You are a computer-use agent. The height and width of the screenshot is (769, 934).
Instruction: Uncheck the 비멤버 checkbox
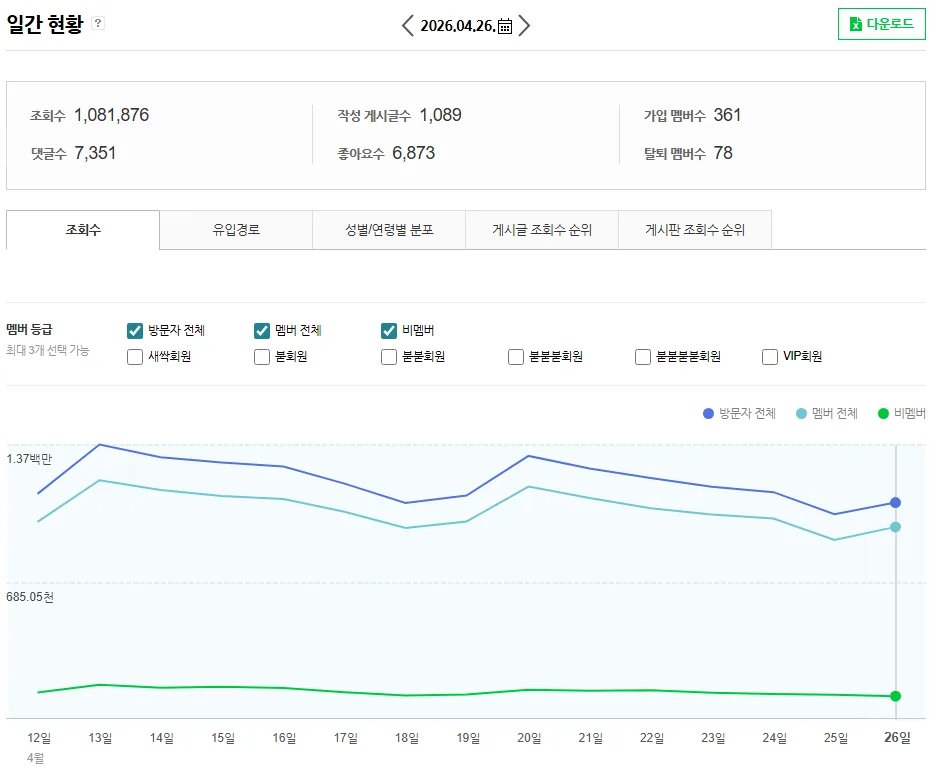point(388,331)
